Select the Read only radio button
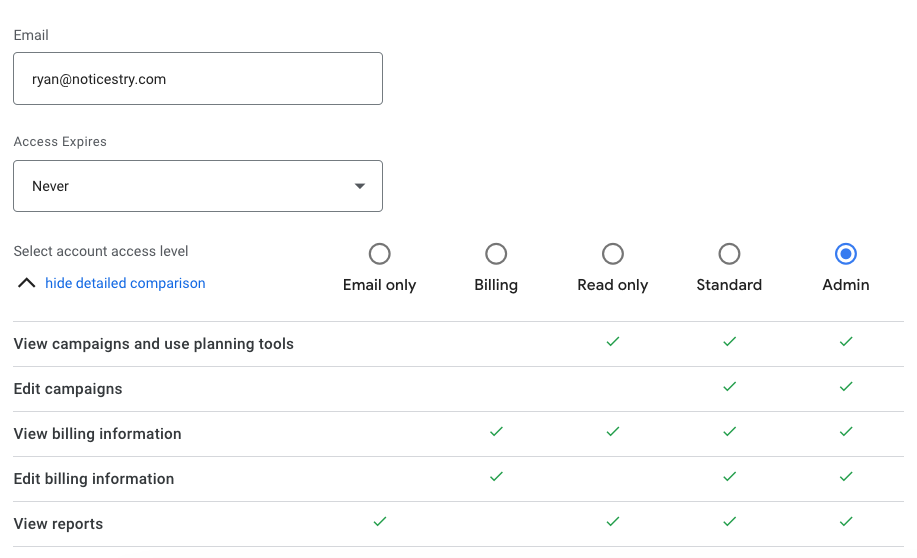Image resolution: width=917 pixels, height=558 pixels. pos(613,254)
